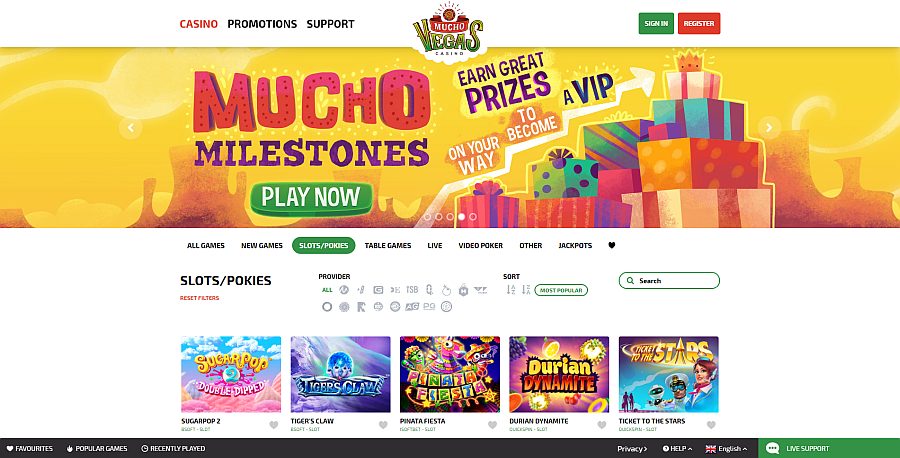This screenshot has height=458, width=900.
Task: Favourite the Sugarpop 2 game heart
Action: pyautogui.click(x=273, y=425)
